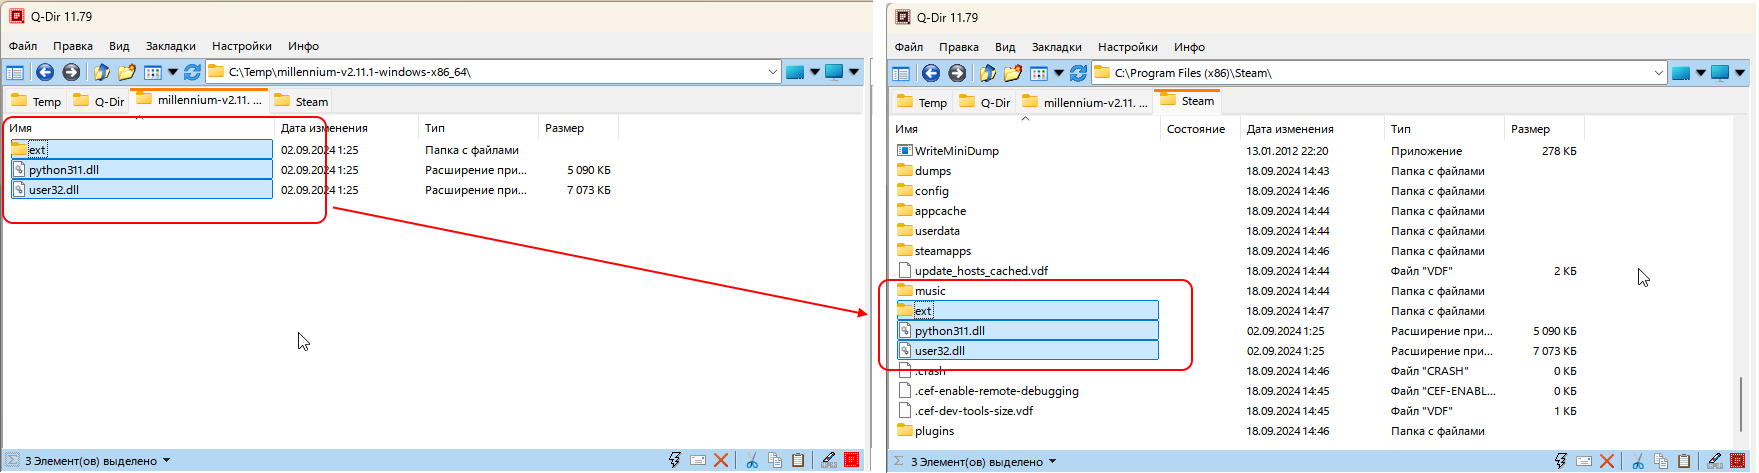The width and height of the screenshot is (1759, 473).
Task: Open Вид menu in right window
Action: coord(1005,47)
